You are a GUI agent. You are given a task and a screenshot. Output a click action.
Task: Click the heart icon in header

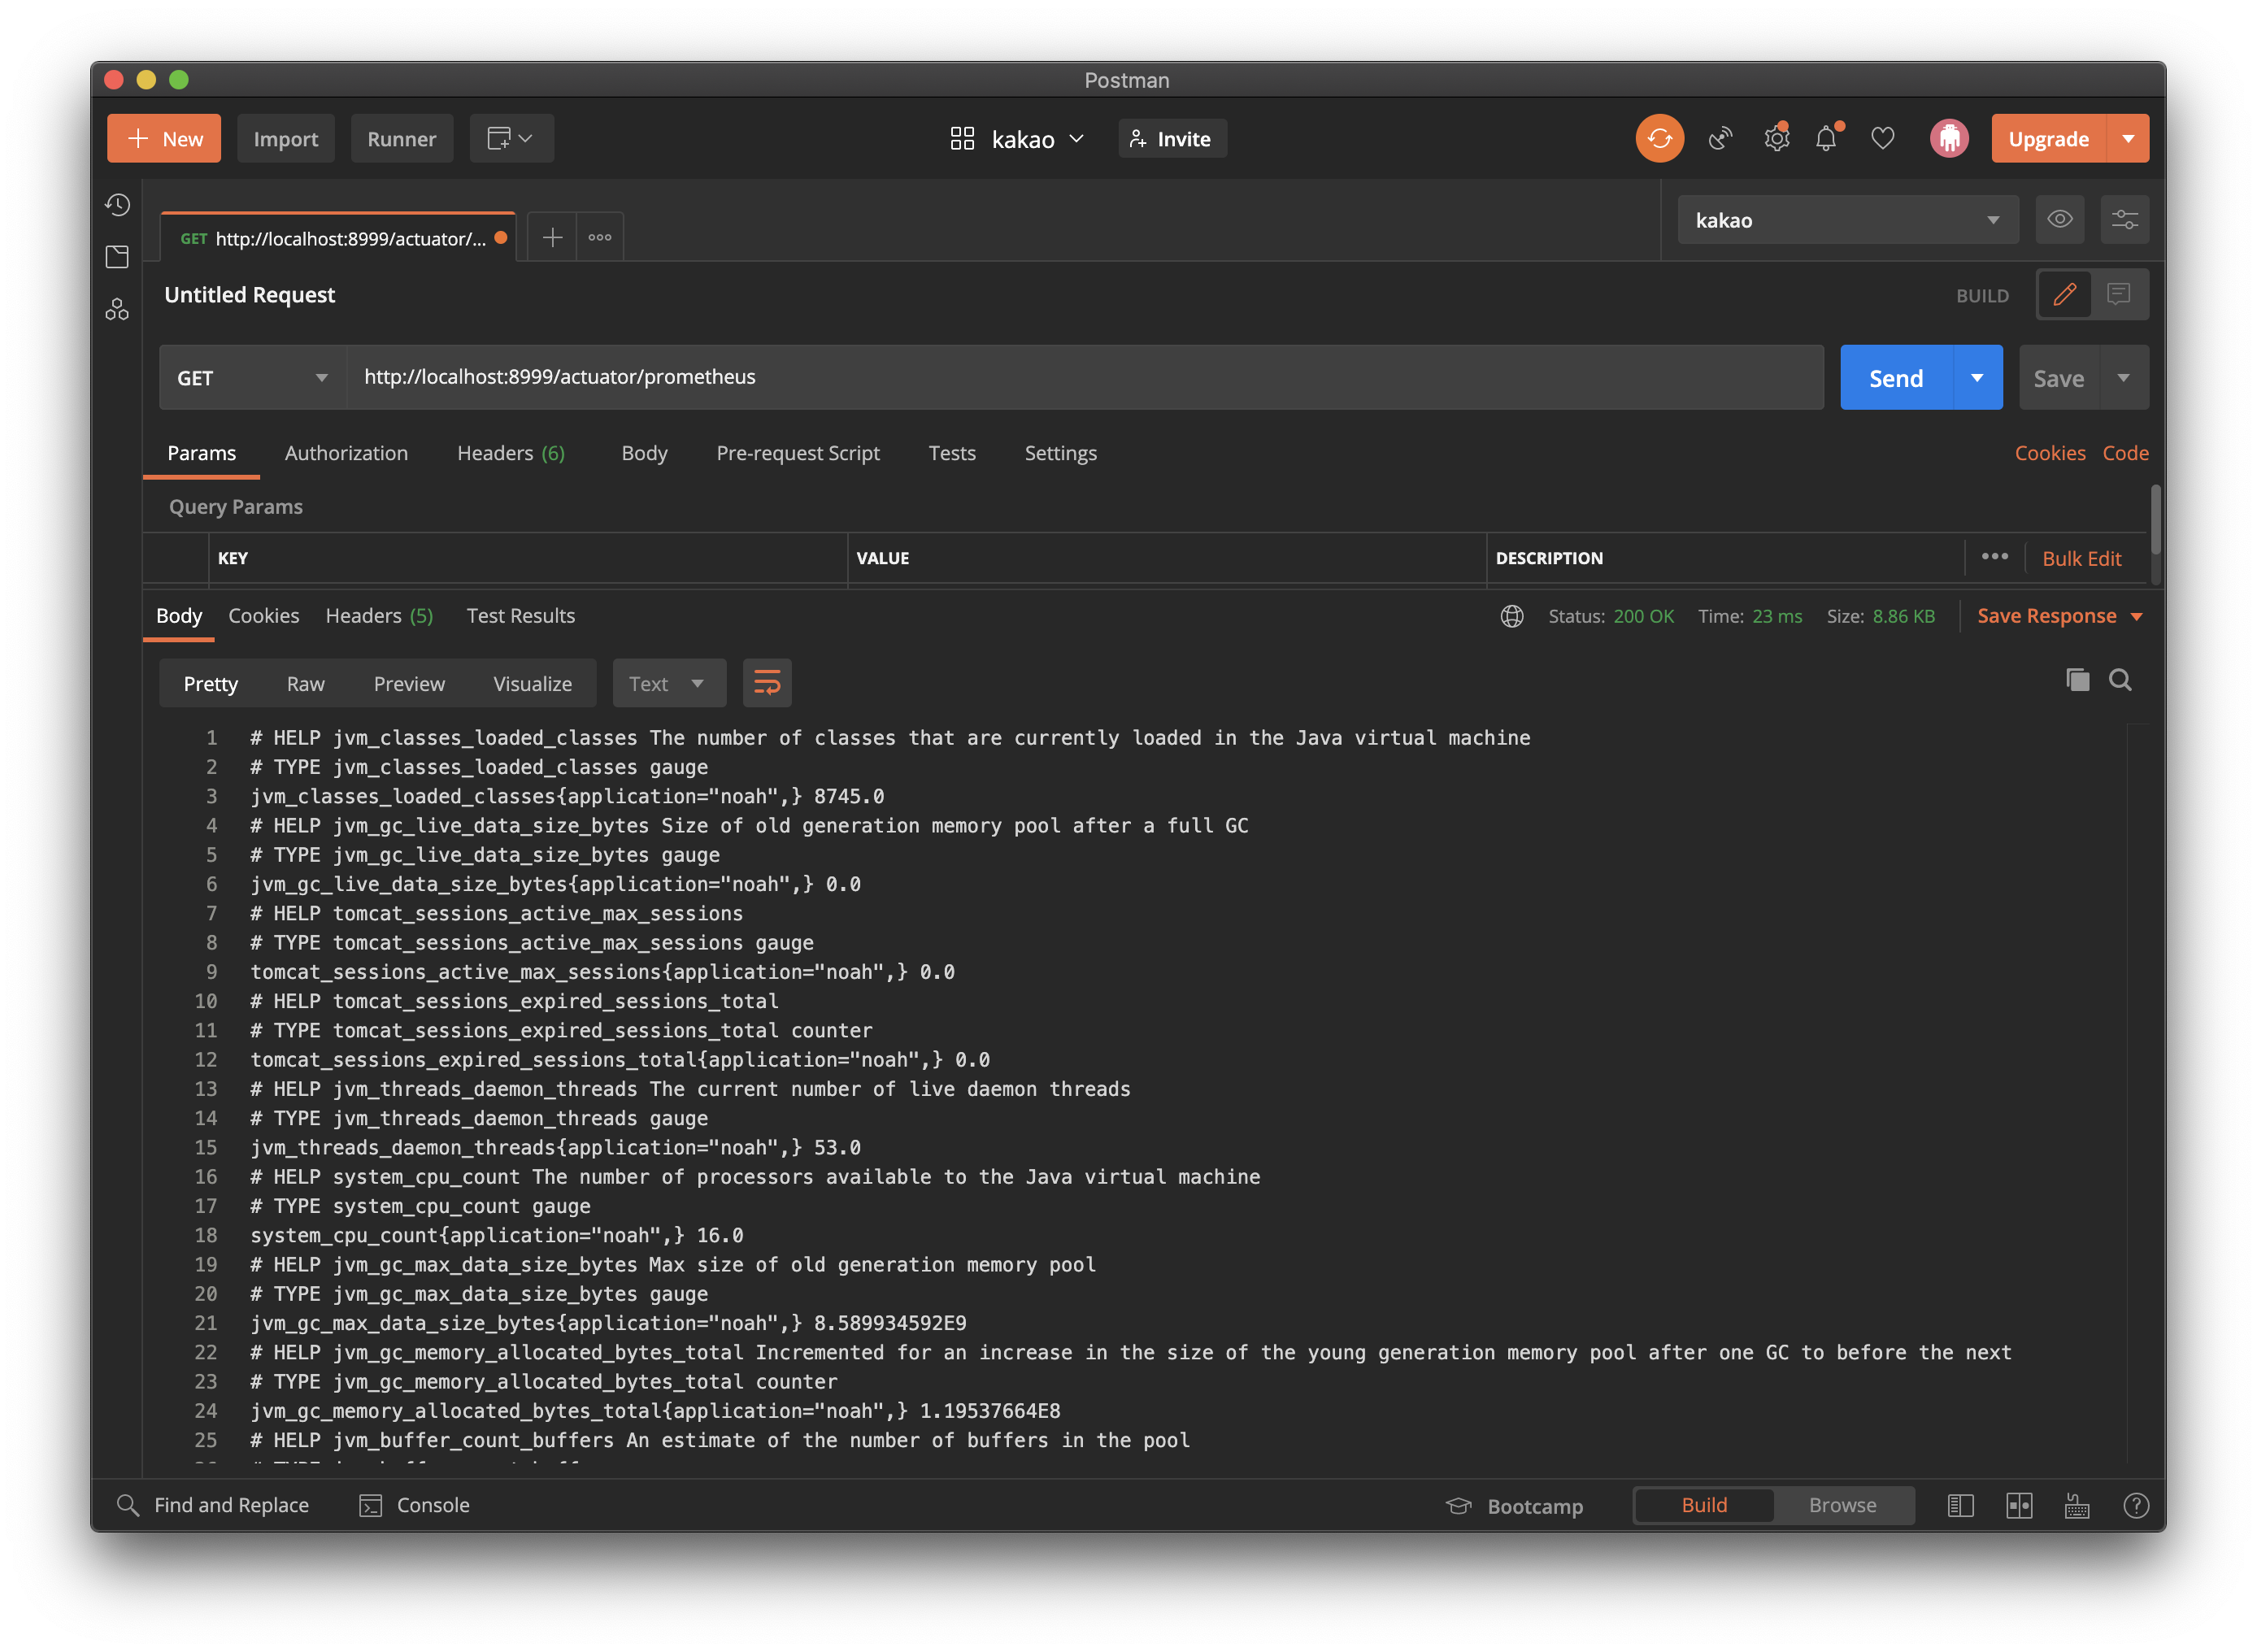(x=1883, y=138)
